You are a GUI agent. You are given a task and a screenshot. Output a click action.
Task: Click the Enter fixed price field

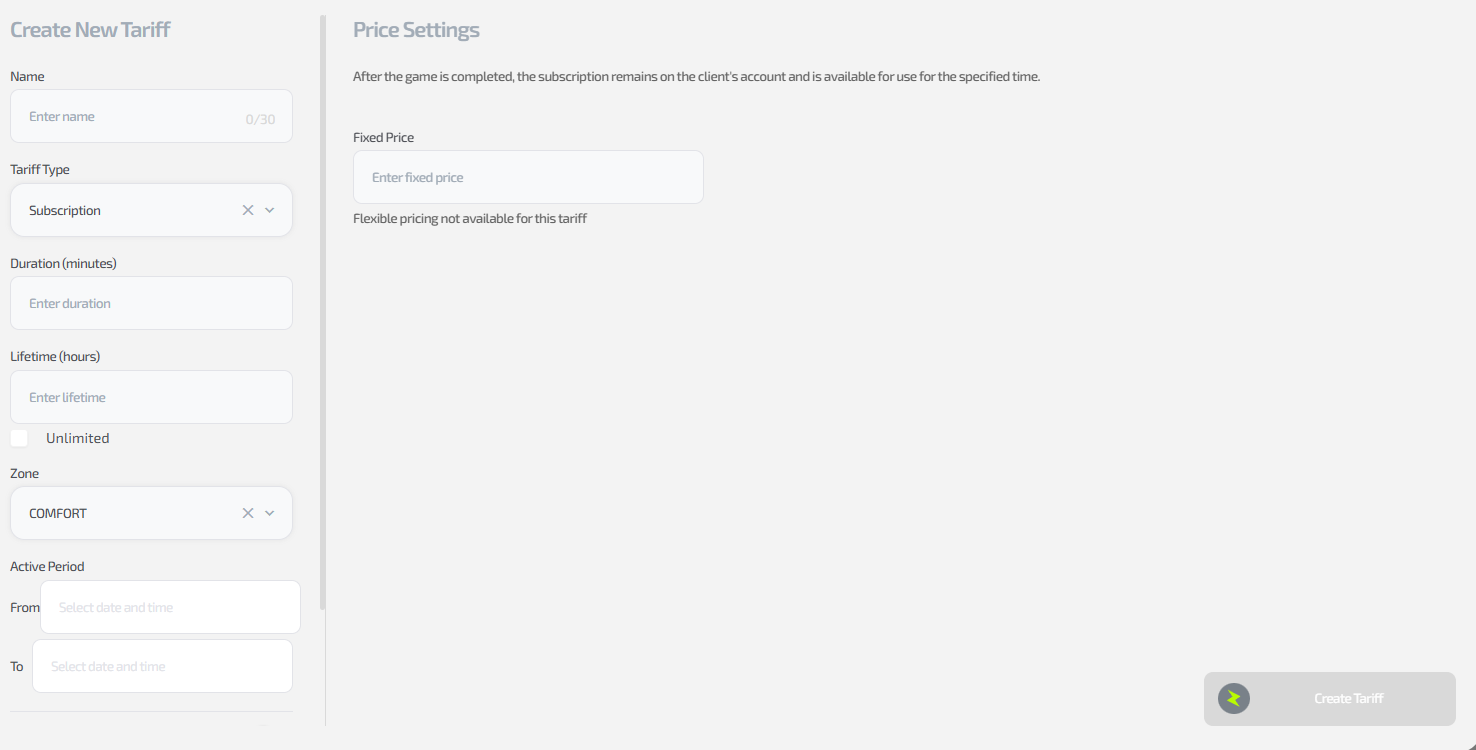click(528, 177)
